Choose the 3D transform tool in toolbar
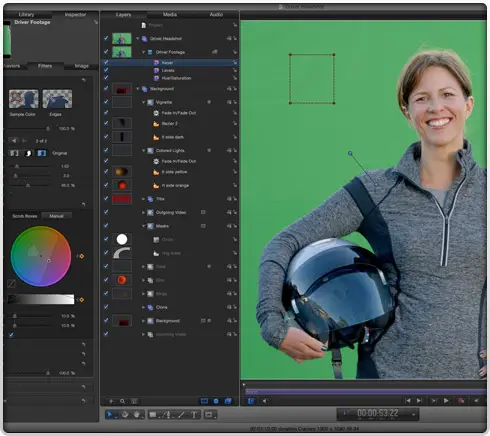The height and width of the screenshot is (436, 490). click(x=125, y=415)
